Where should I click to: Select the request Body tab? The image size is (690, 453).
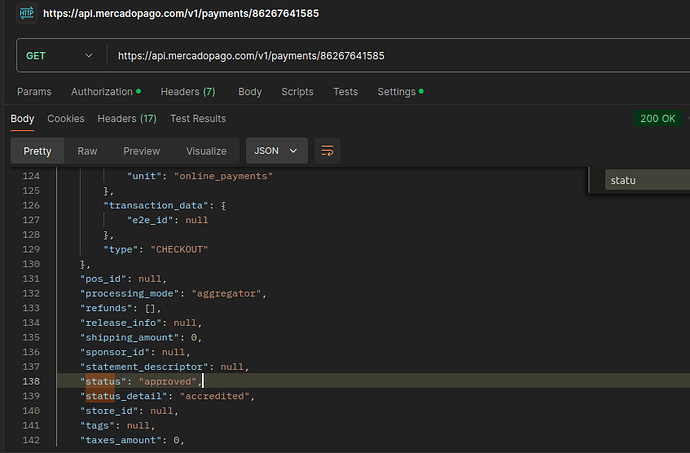(x=250, y=92)
